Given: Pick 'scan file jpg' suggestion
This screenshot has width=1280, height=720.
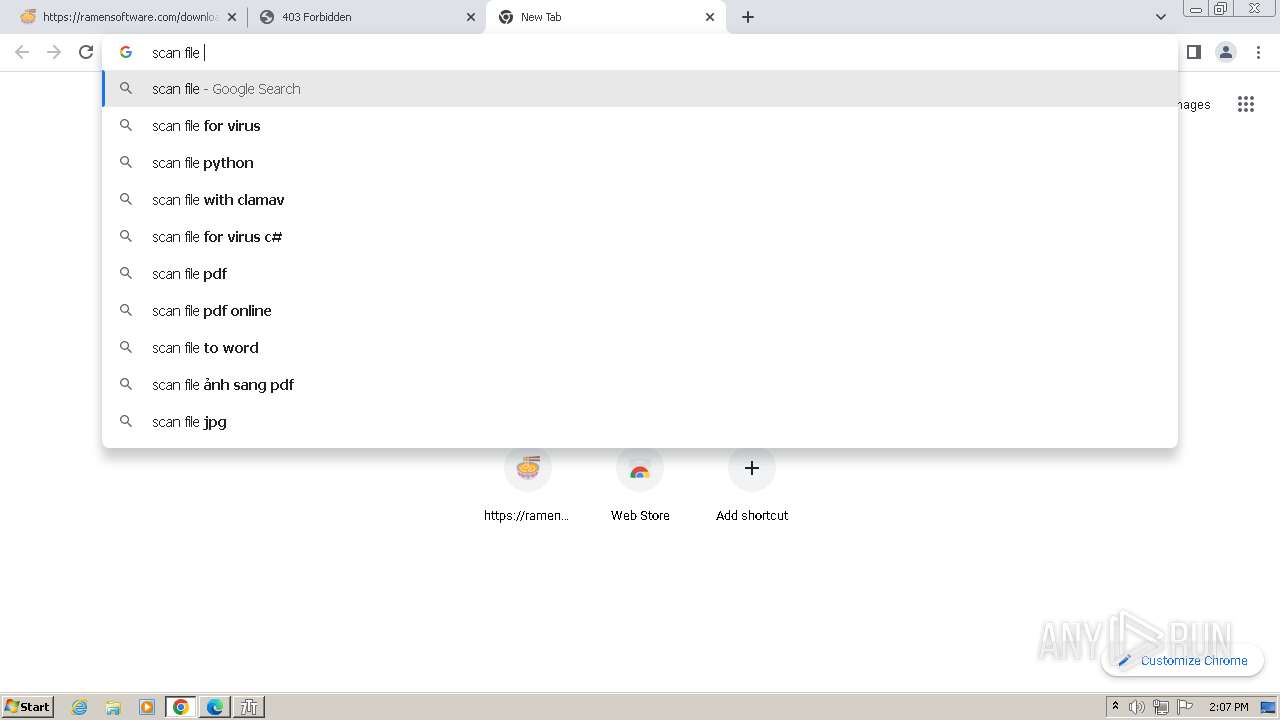Looking at the screenshot, I should [x=640, y=421].
